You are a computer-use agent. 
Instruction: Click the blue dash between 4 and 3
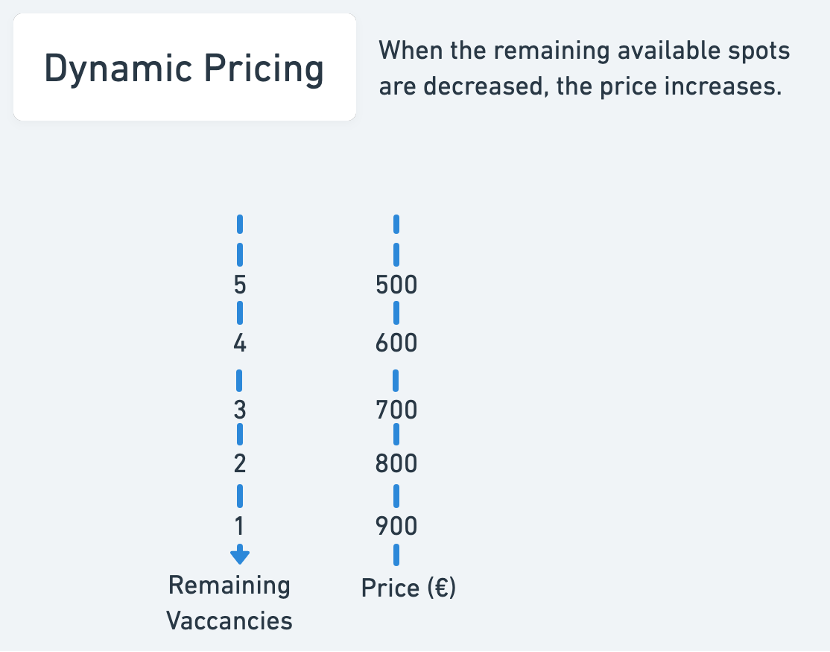(240, 380)
